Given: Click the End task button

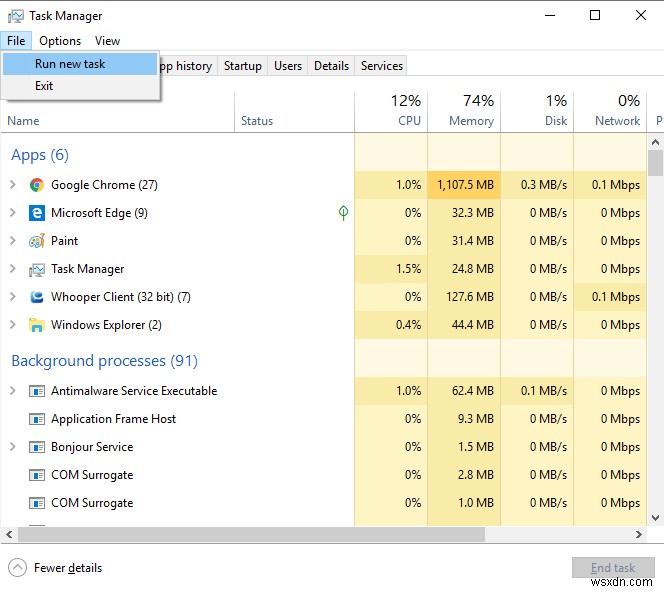Looking at the screenshot, I should 613,567.
